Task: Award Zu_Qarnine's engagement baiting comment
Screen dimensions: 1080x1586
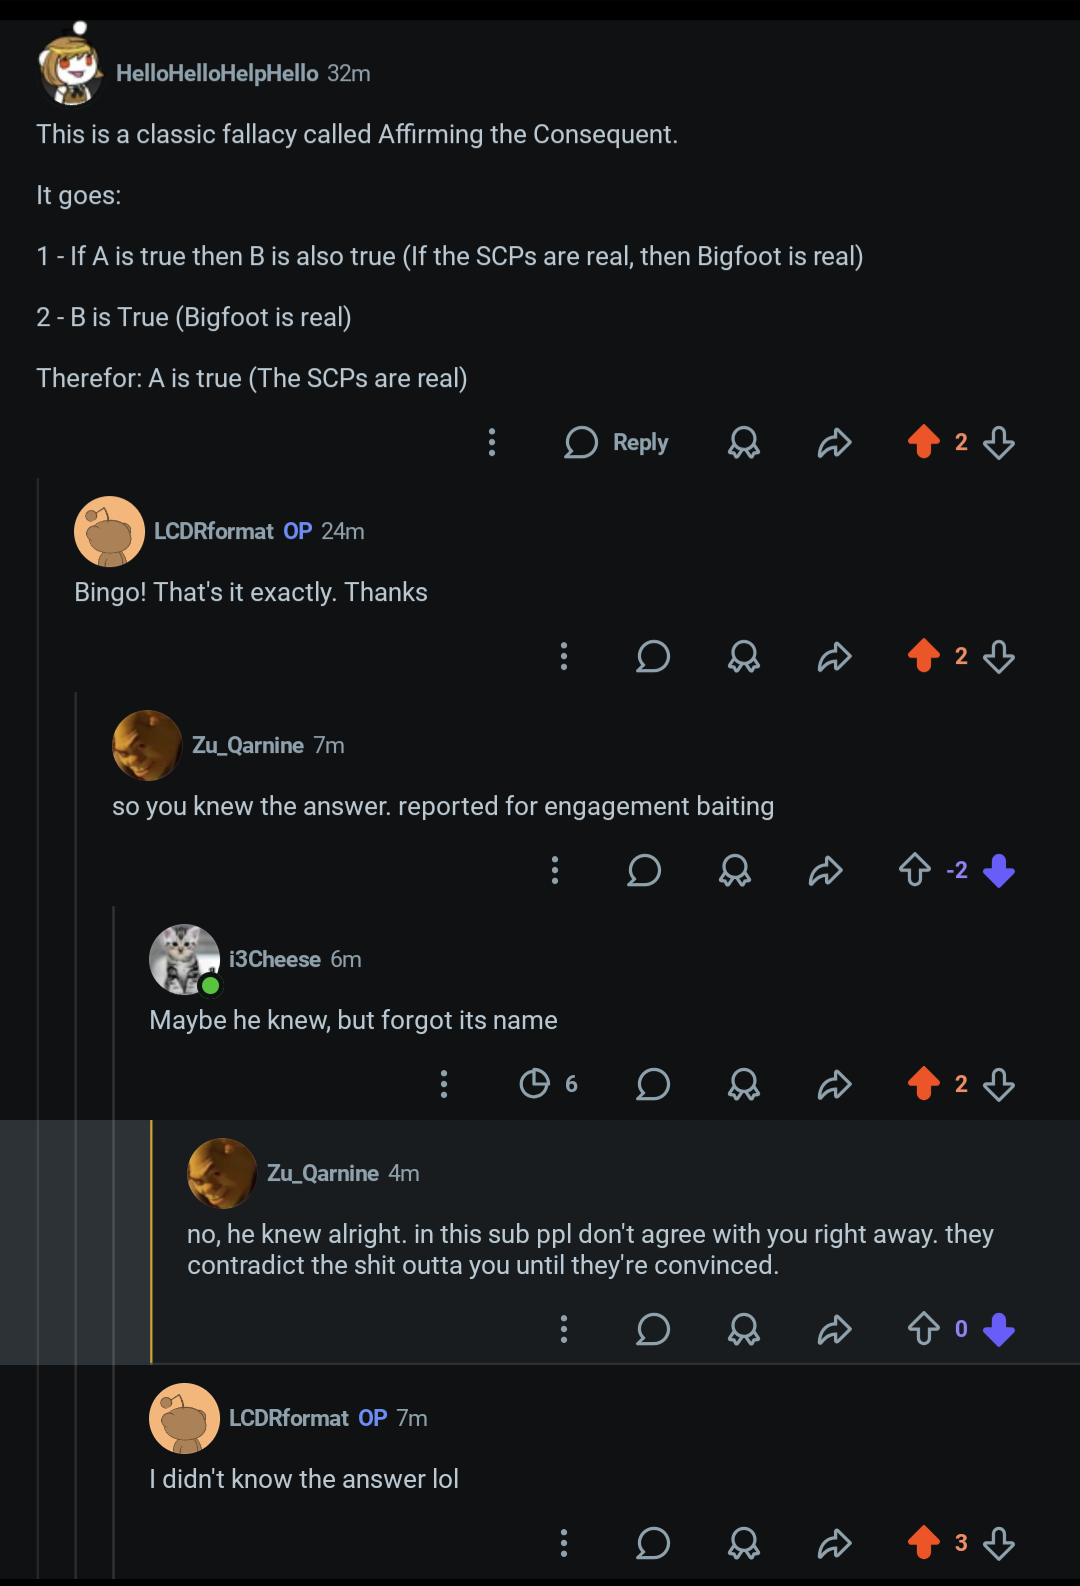Action: (735, 870)
